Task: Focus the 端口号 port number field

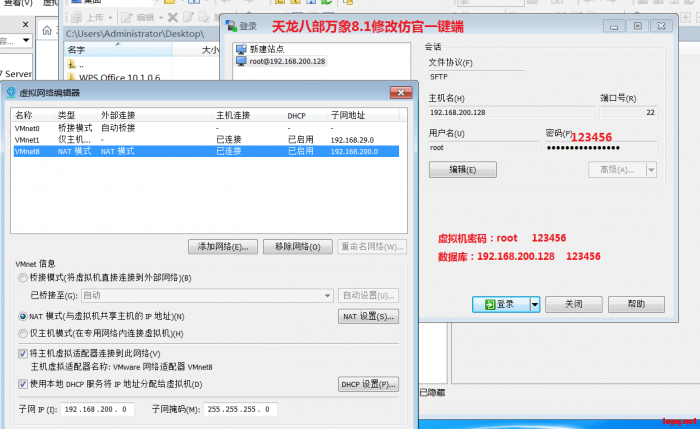Action: click(x=628, y=112)
